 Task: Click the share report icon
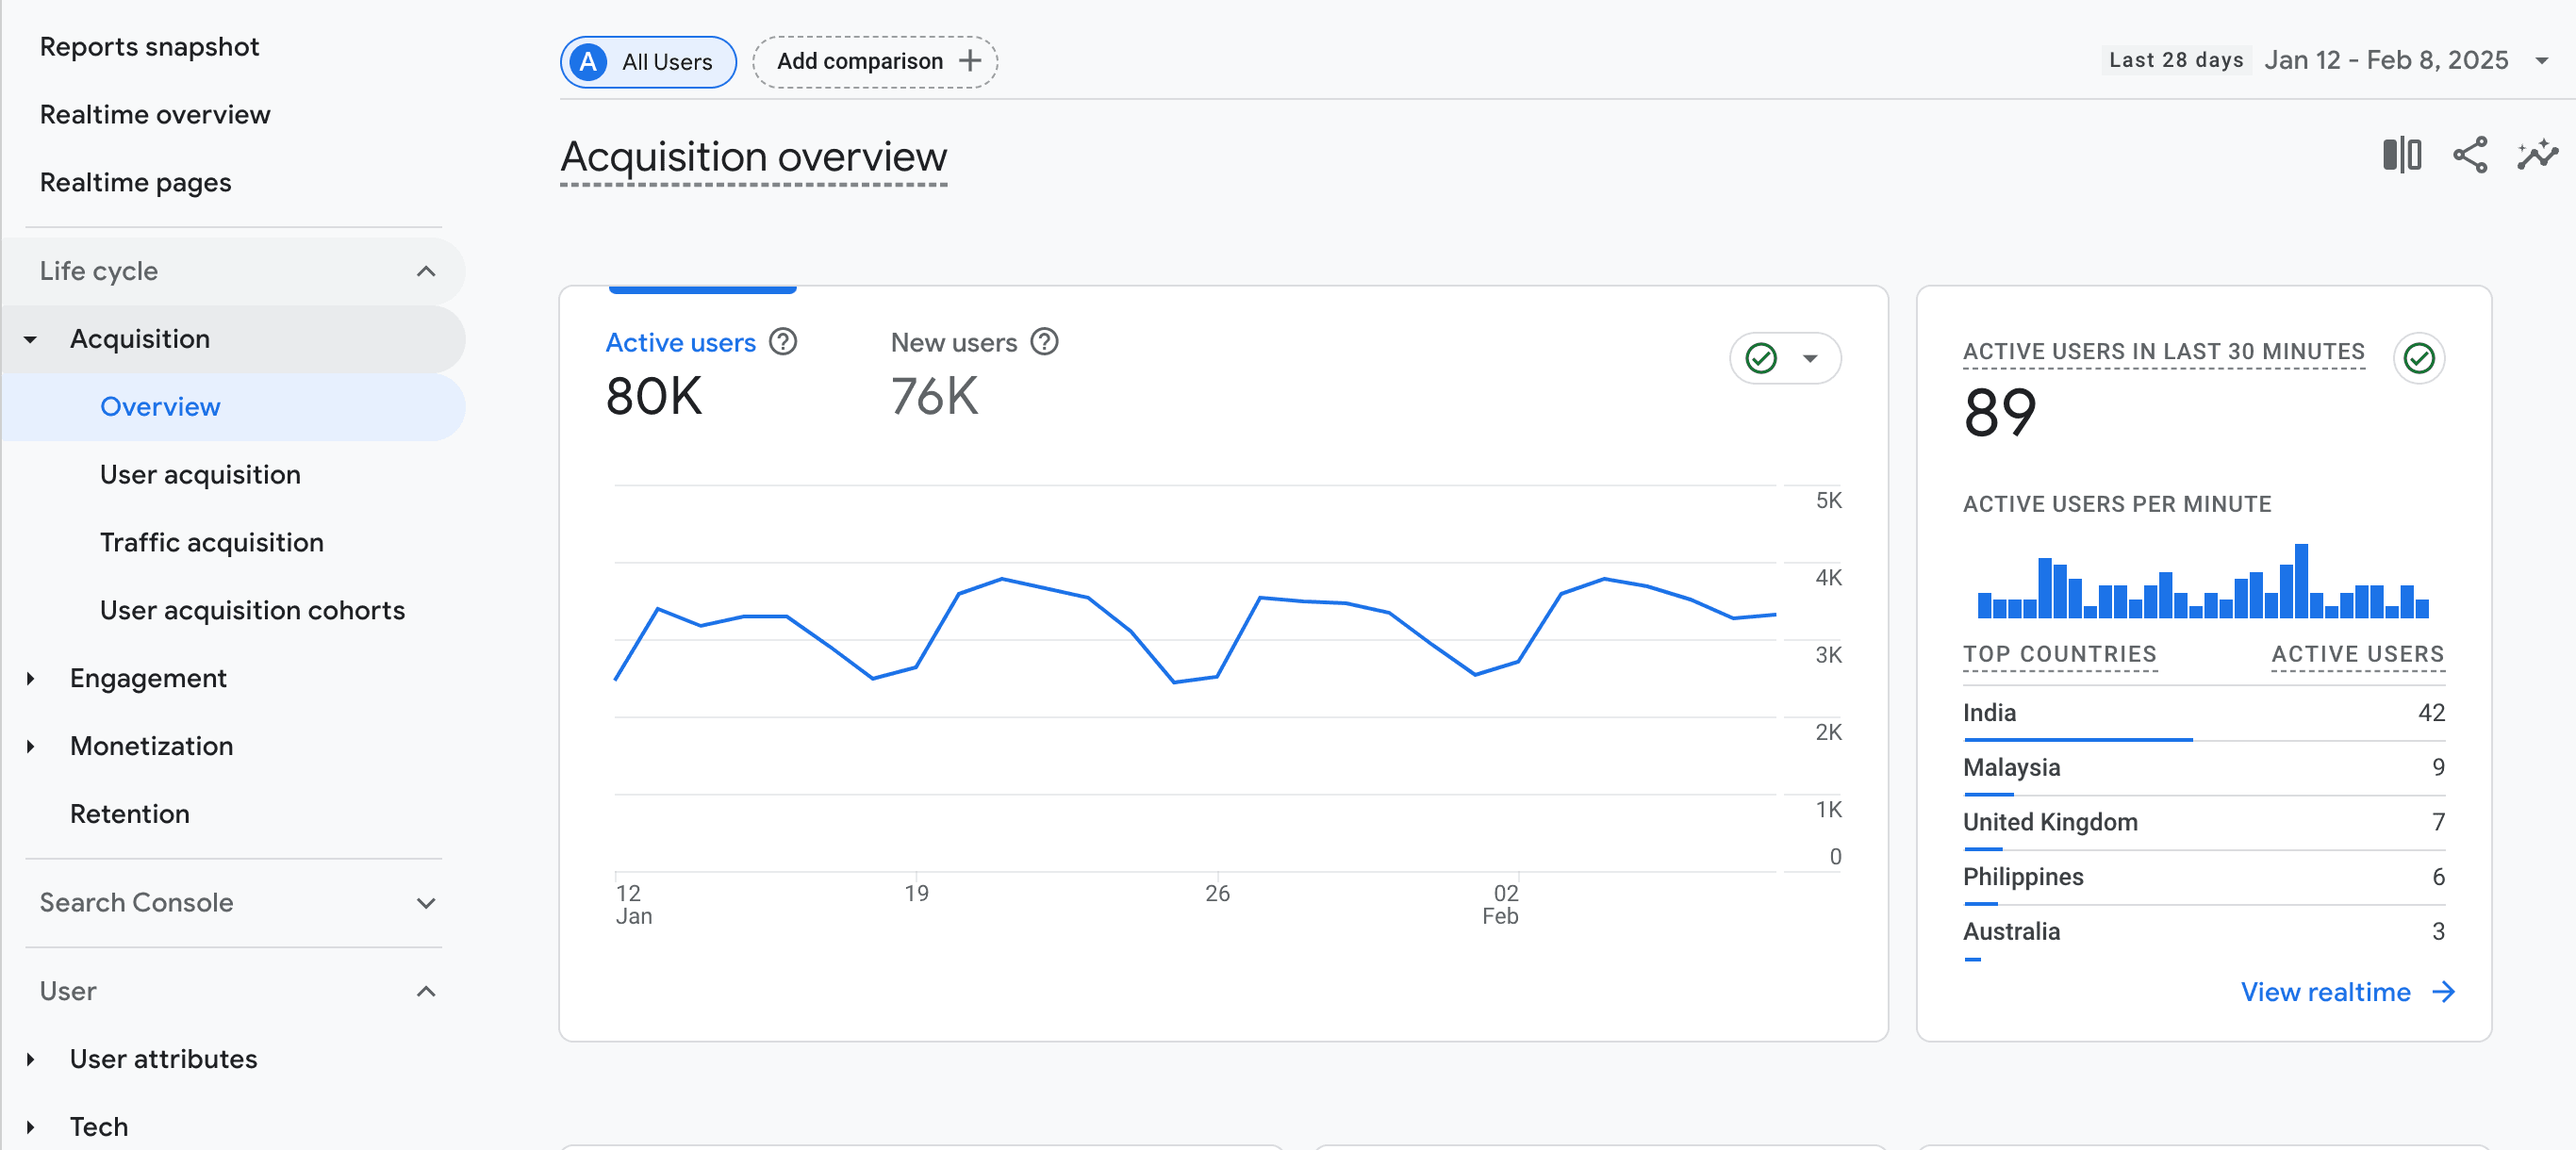click(2469, 155)
